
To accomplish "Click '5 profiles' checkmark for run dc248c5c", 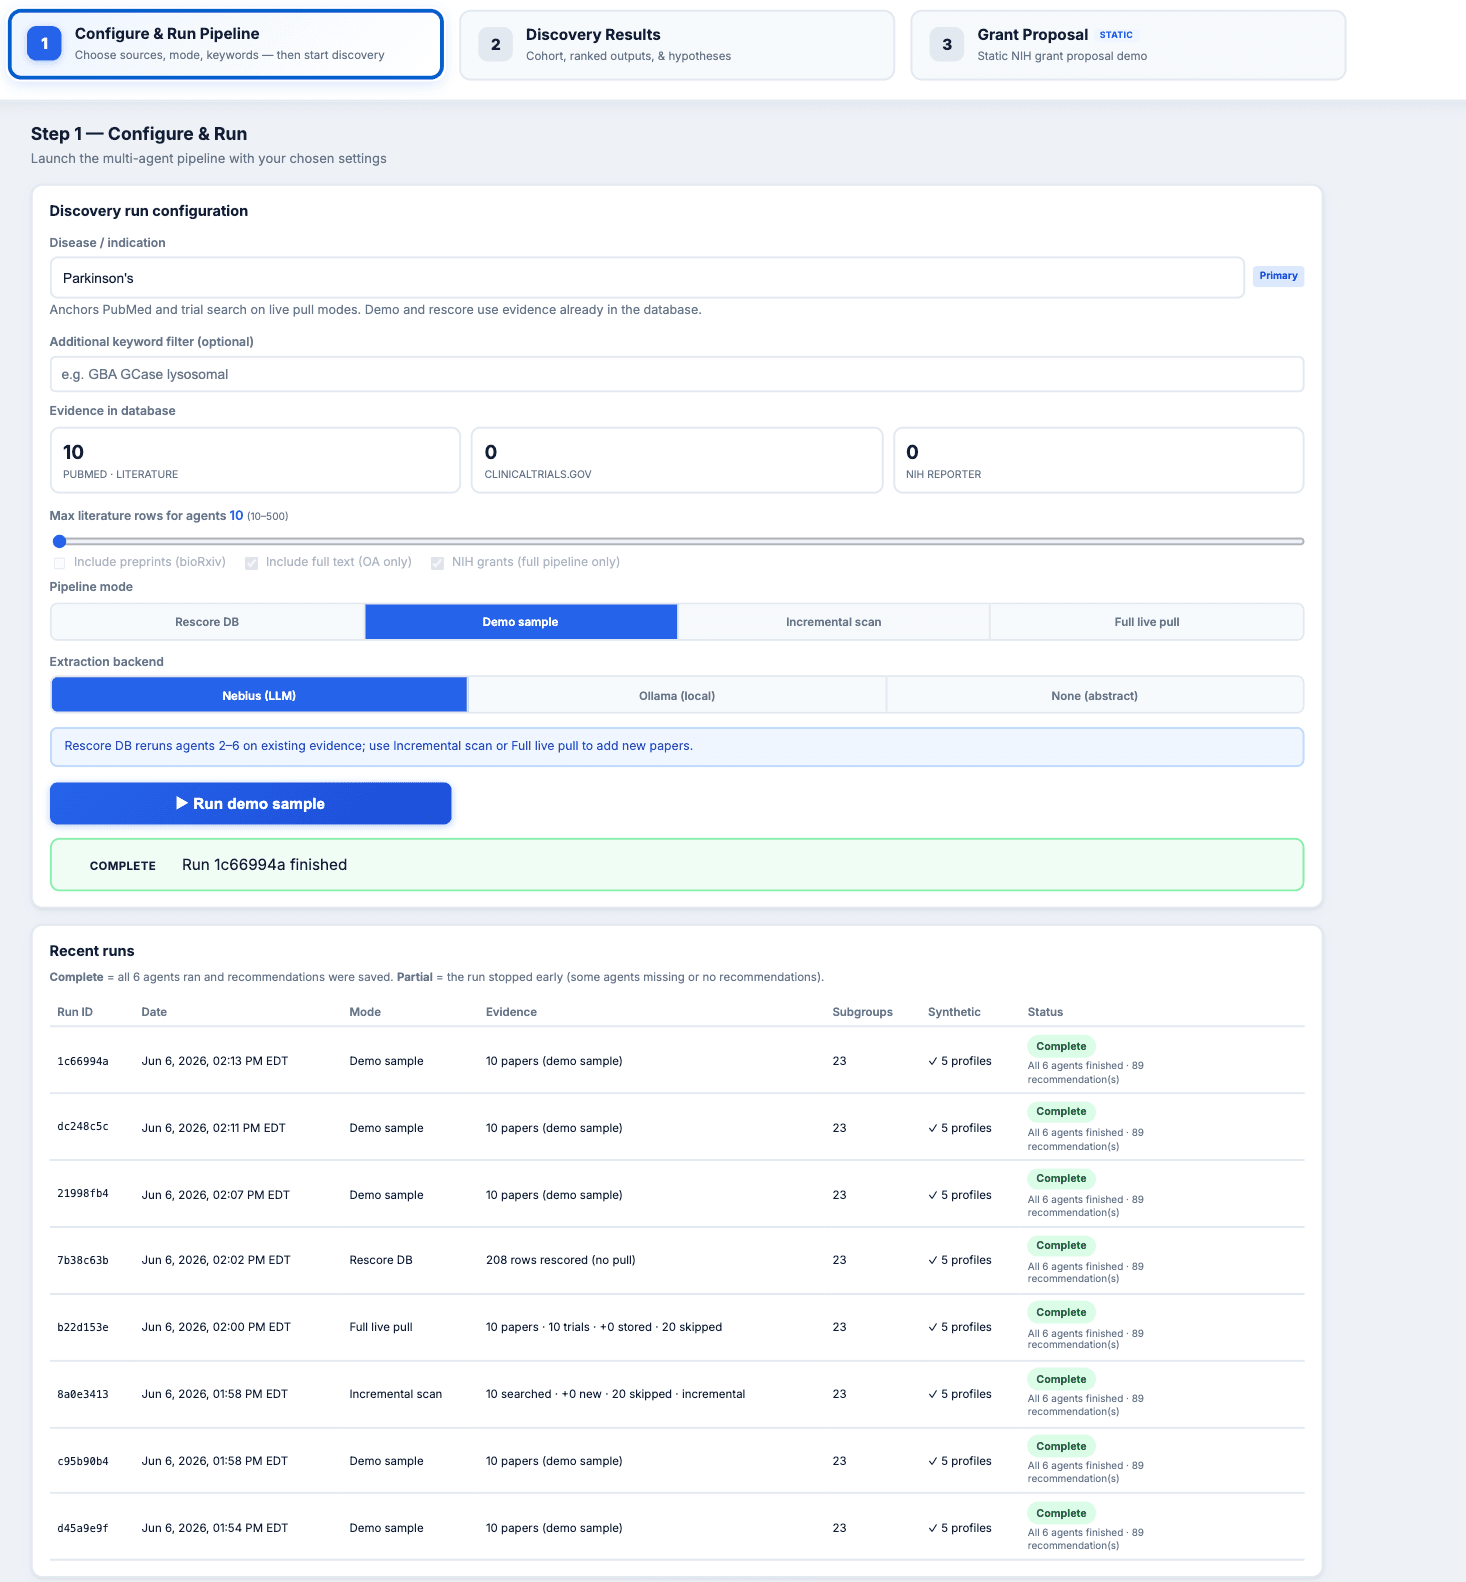I will (x=960, y=1128).
